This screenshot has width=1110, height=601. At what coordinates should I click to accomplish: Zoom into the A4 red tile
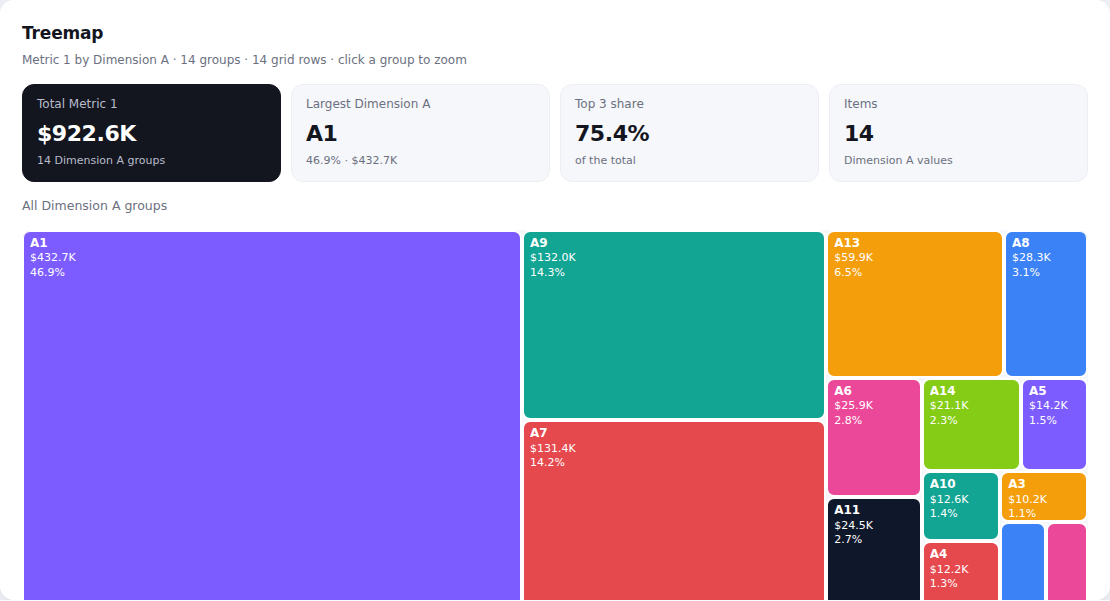tap(961, 572)
